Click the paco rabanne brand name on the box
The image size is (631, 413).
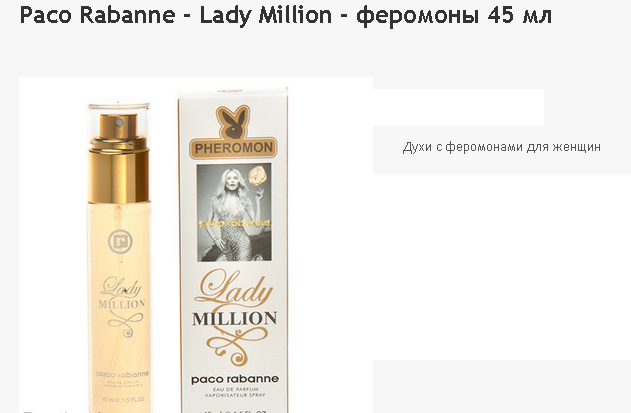click(x=235, y=379)
